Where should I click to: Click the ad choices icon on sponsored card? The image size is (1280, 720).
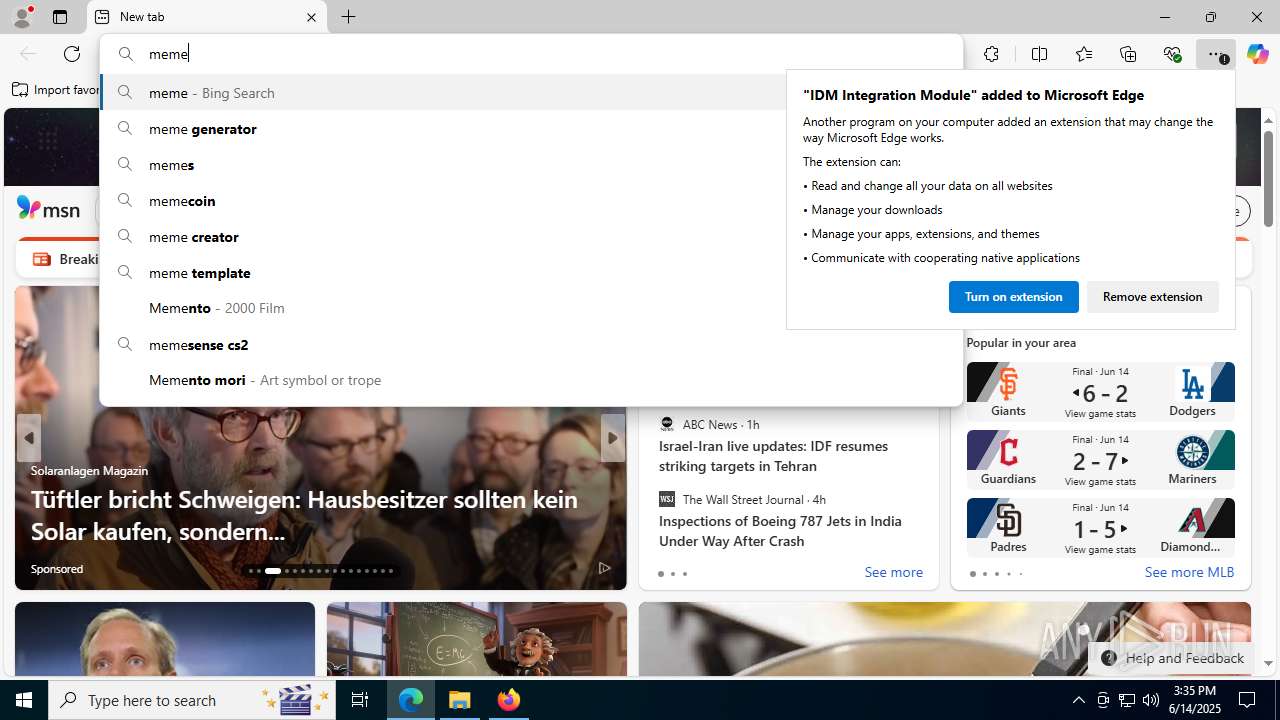pyautogui.click(x=604, y=568)
